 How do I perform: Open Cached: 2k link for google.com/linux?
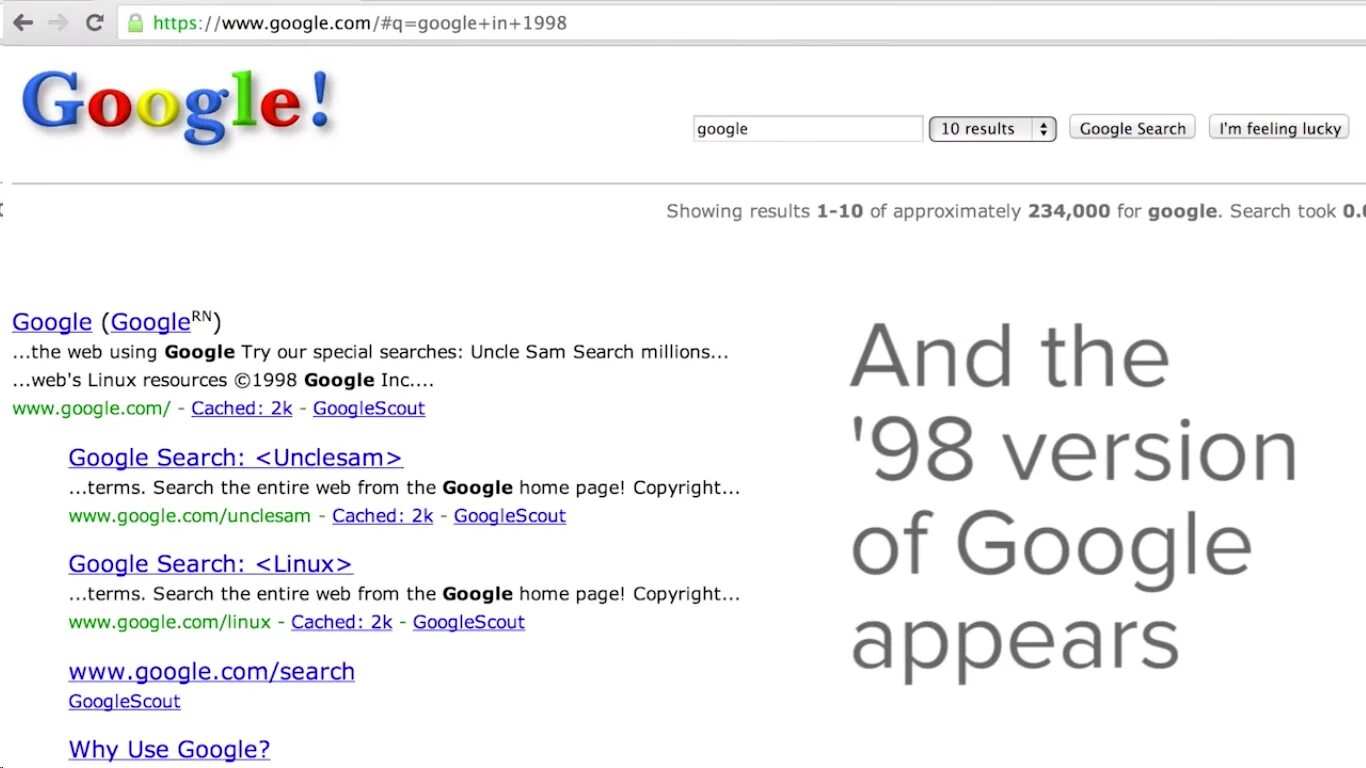point(342,622)
